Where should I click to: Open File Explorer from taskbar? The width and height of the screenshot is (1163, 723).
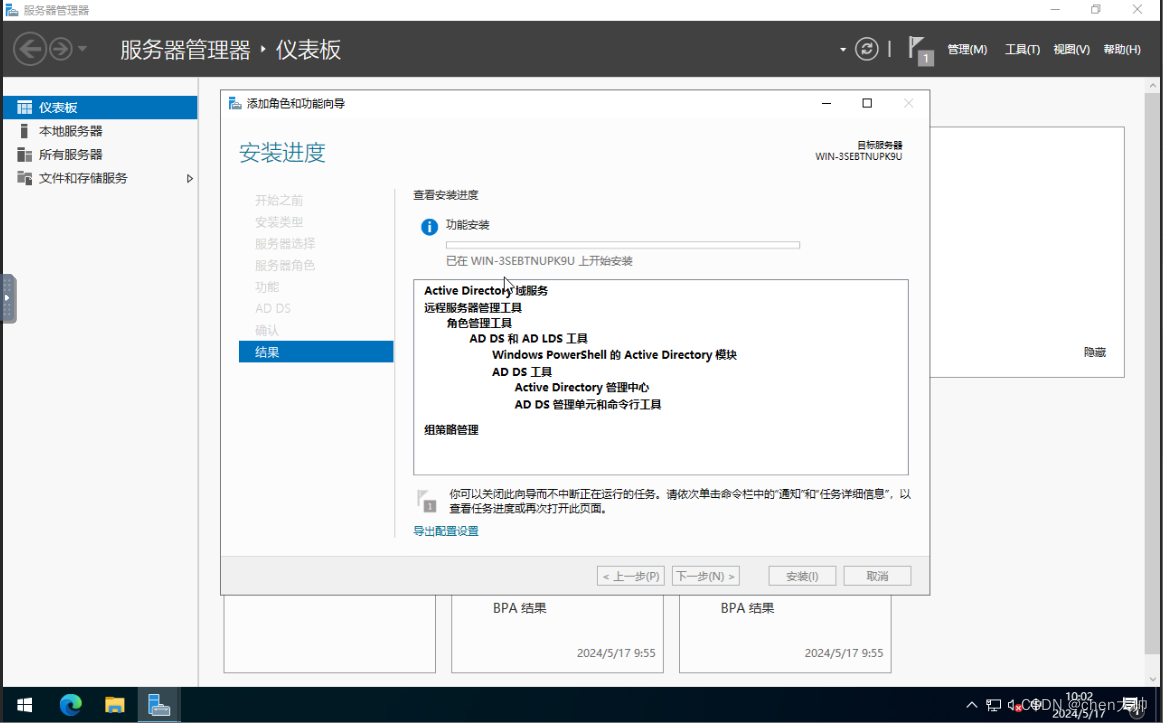(x=114, y=704)
